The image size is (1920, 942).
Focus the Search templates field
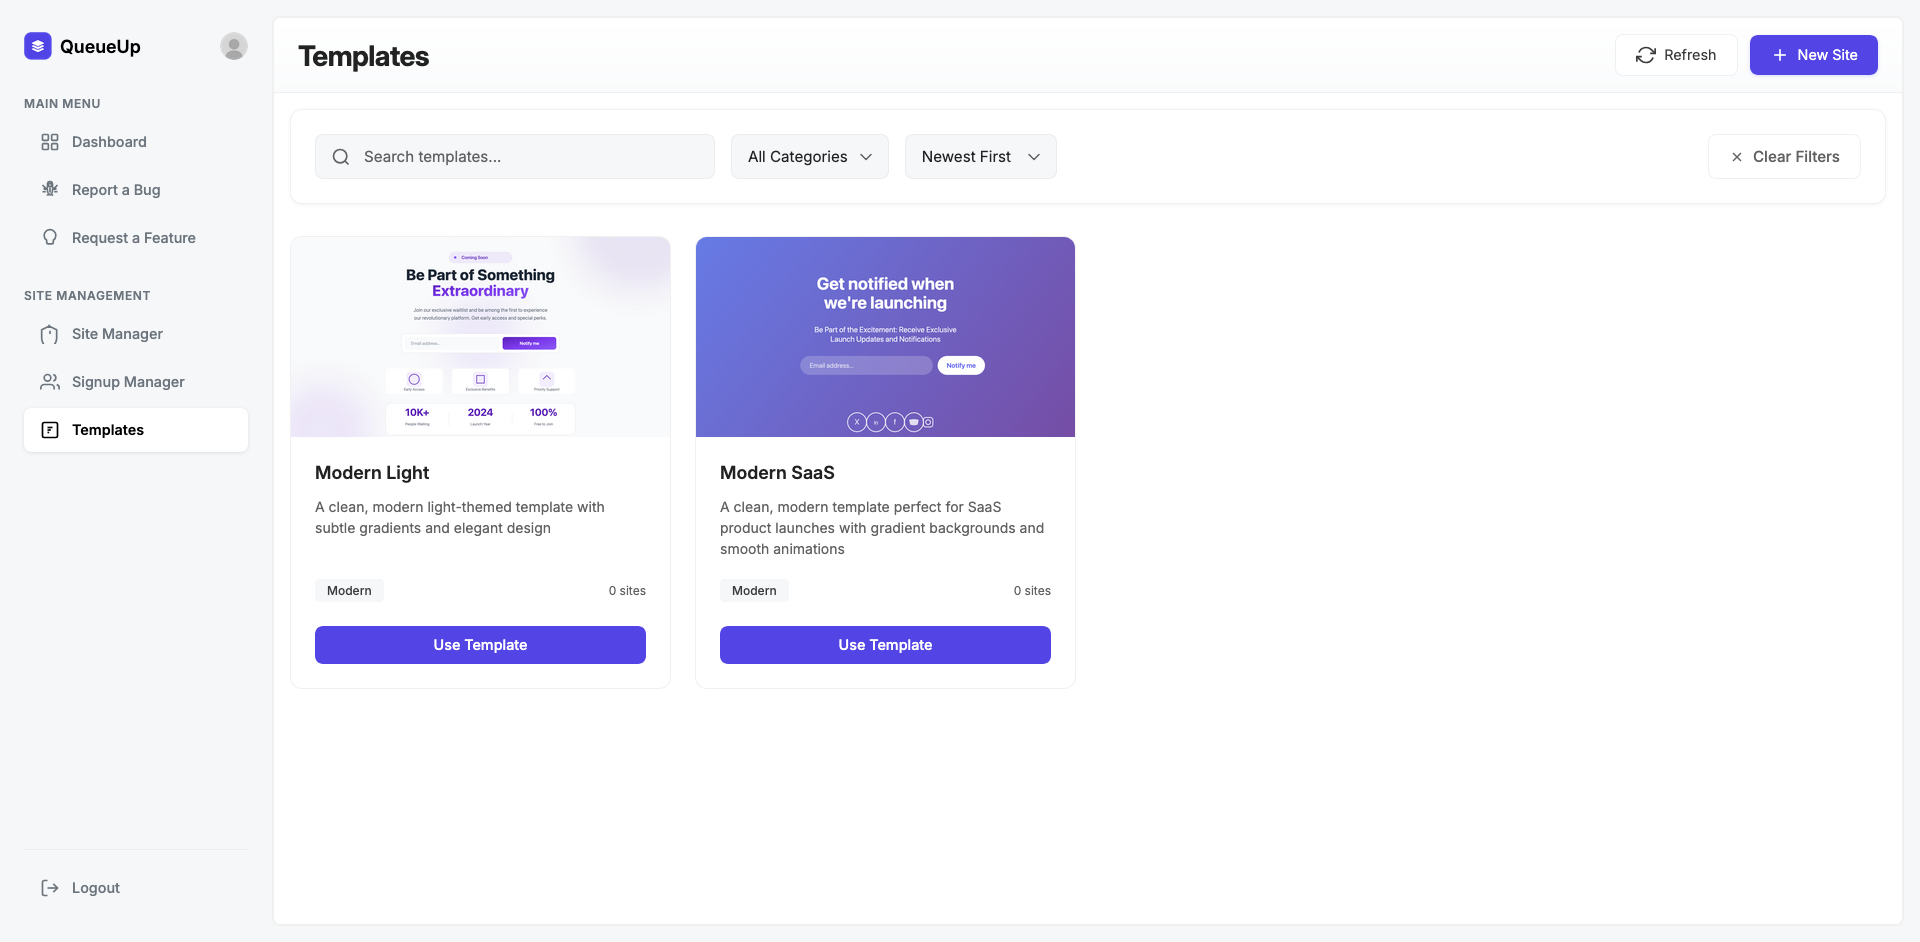[x=515, y=157]
